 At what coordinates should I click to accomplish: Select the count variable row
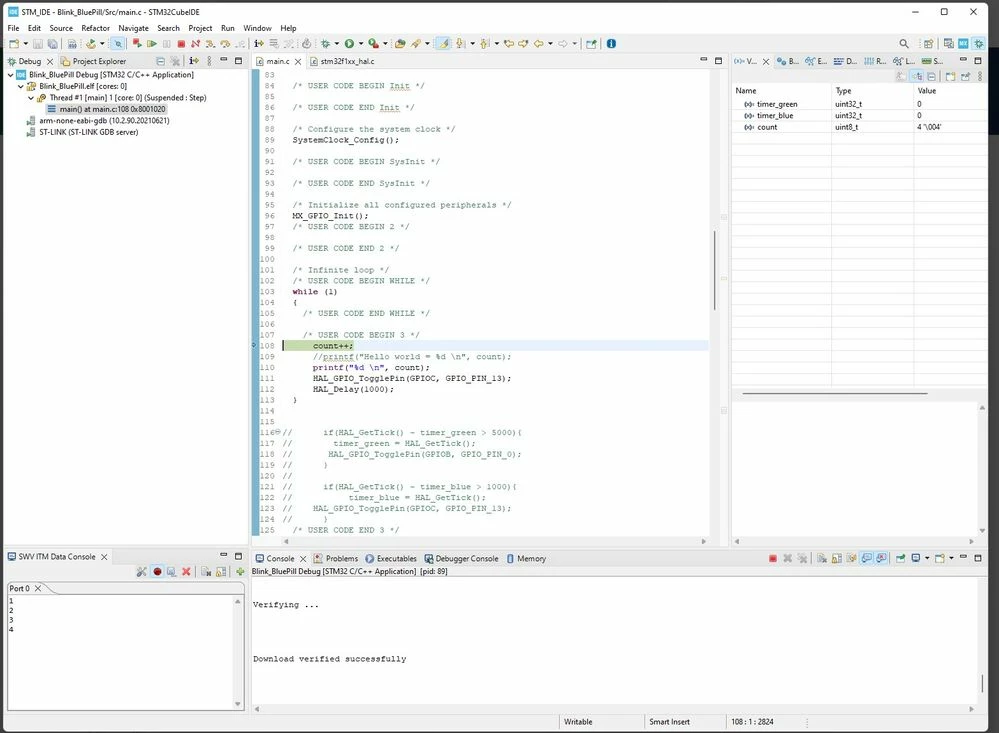(x=858, y=127)
